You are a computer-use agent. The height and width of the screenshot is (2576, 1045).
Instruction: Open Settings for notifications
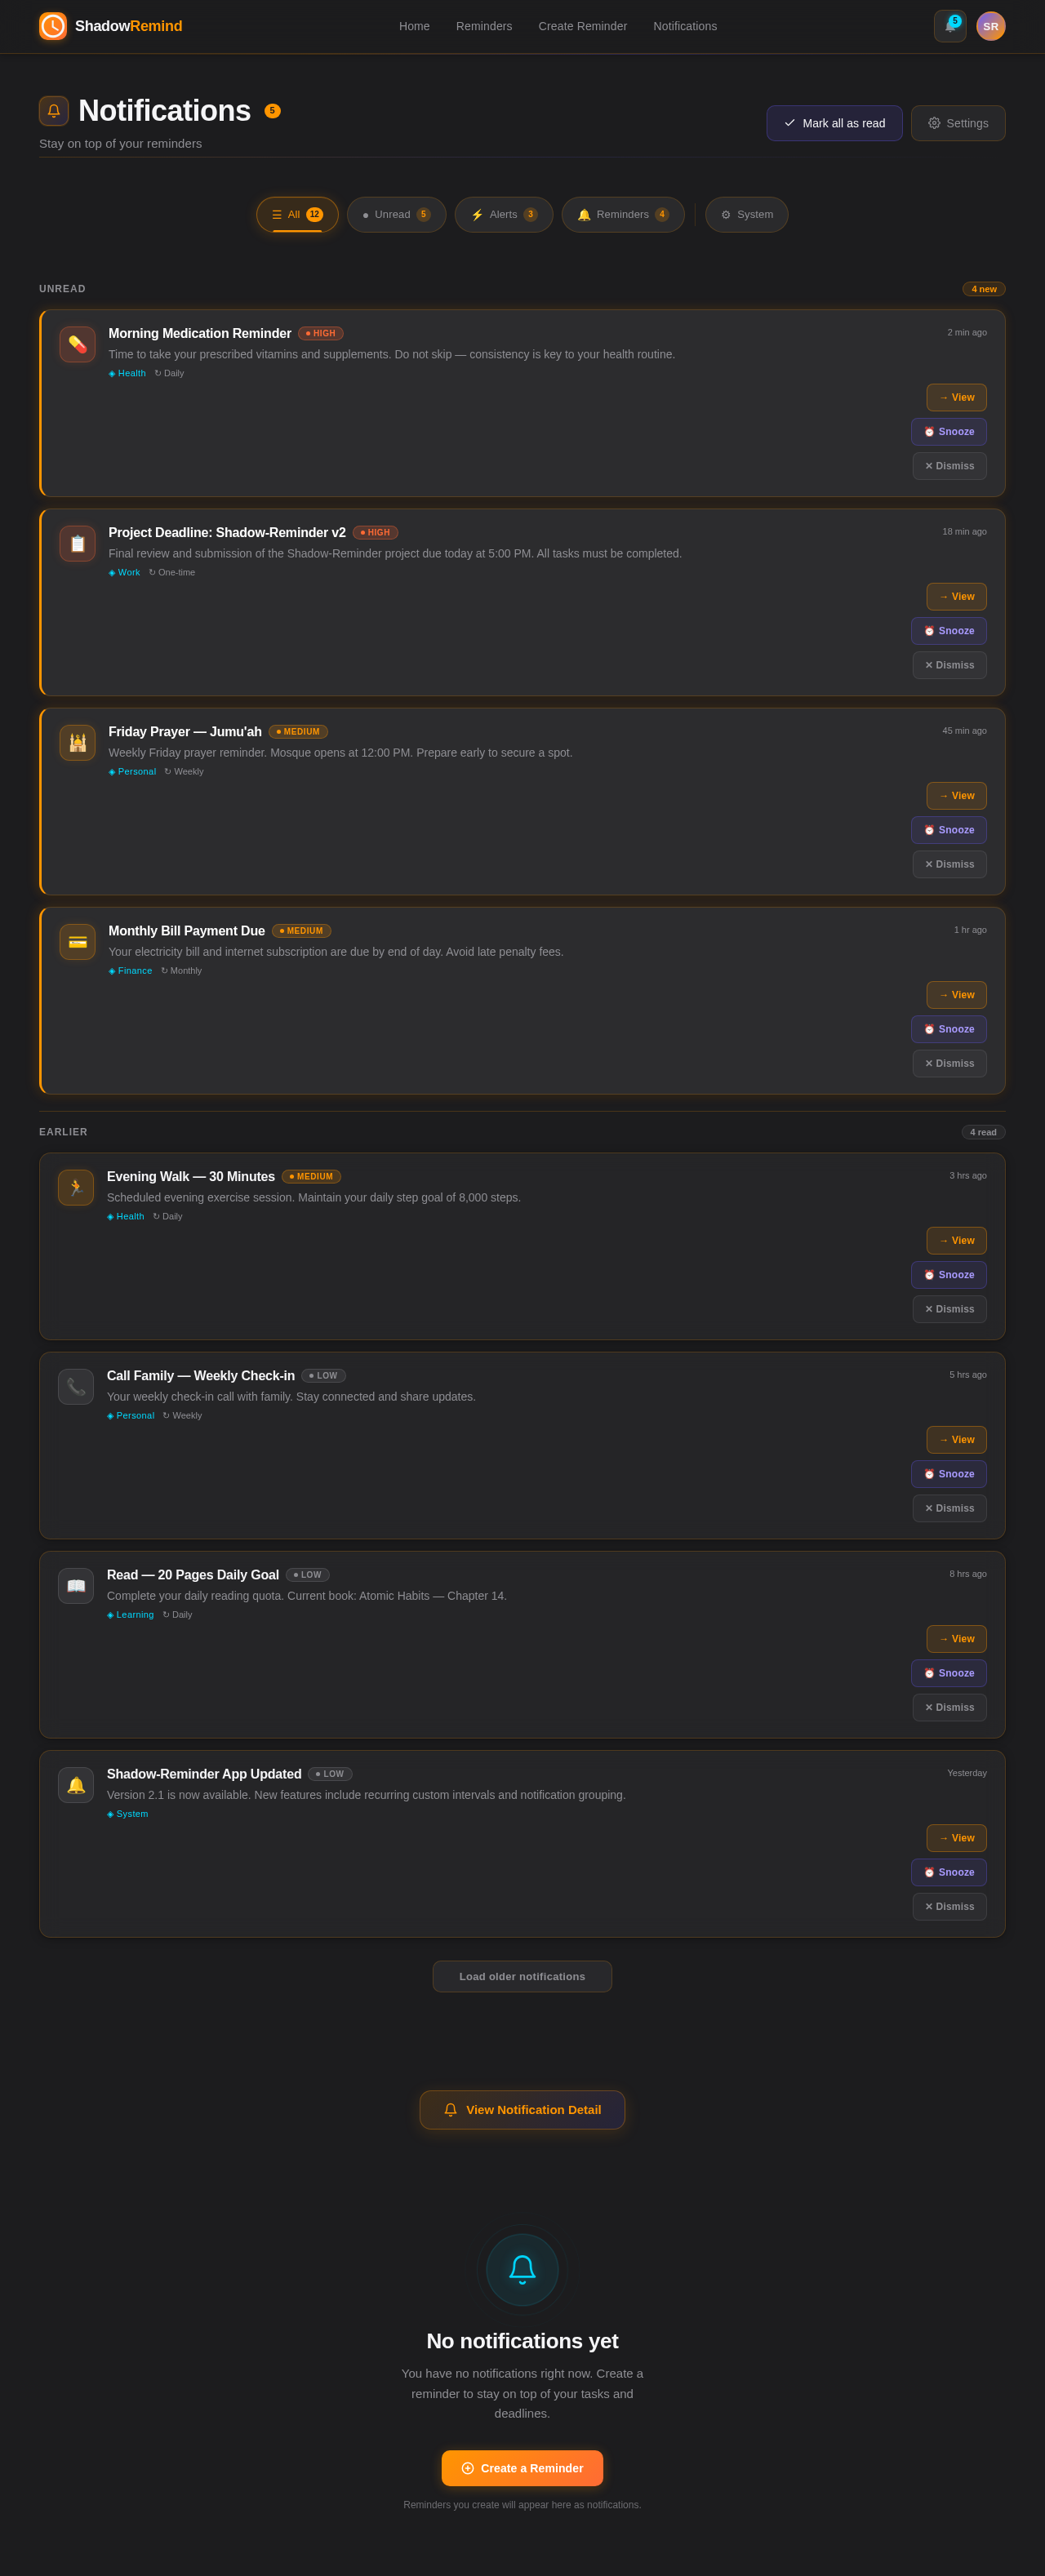tap(957, 122)
